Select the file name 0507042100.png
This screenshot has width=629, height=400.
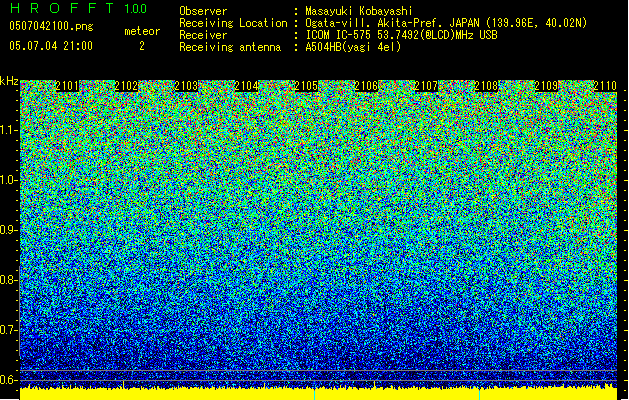point(51,27)
